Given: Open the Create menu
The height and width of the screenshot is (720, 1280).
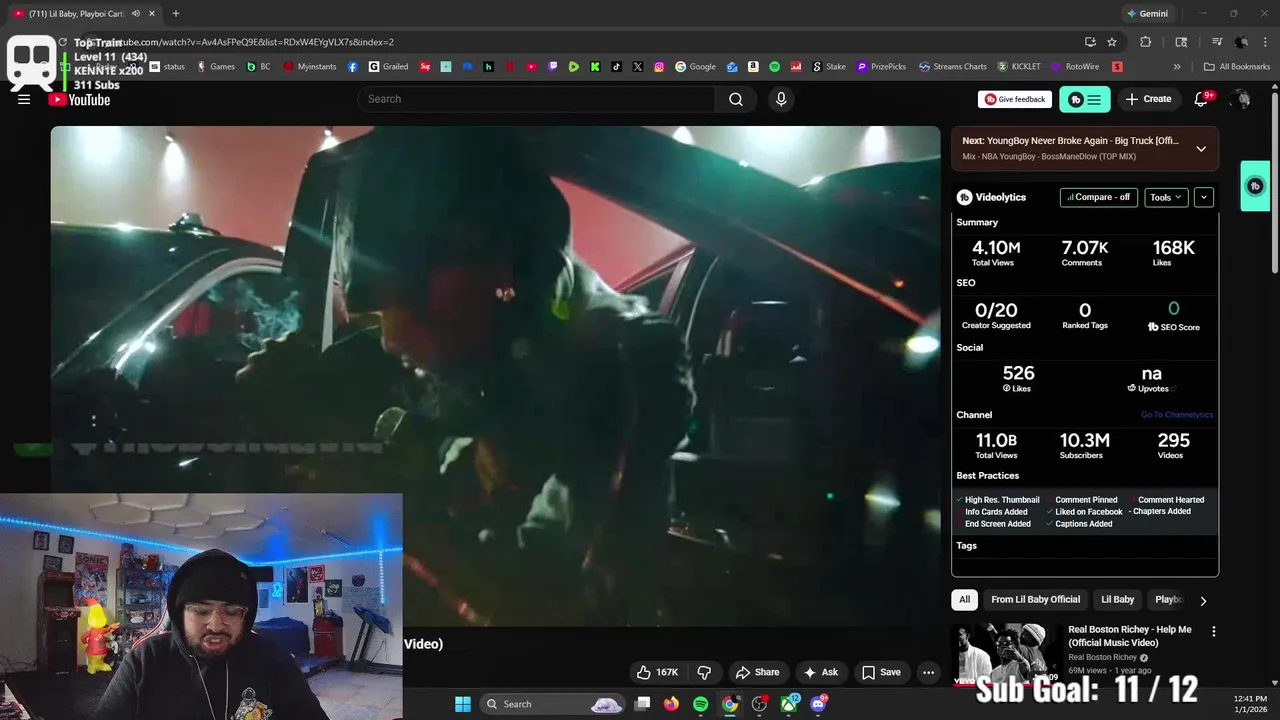Looking at the screenshot, I should coord(1148,99).
